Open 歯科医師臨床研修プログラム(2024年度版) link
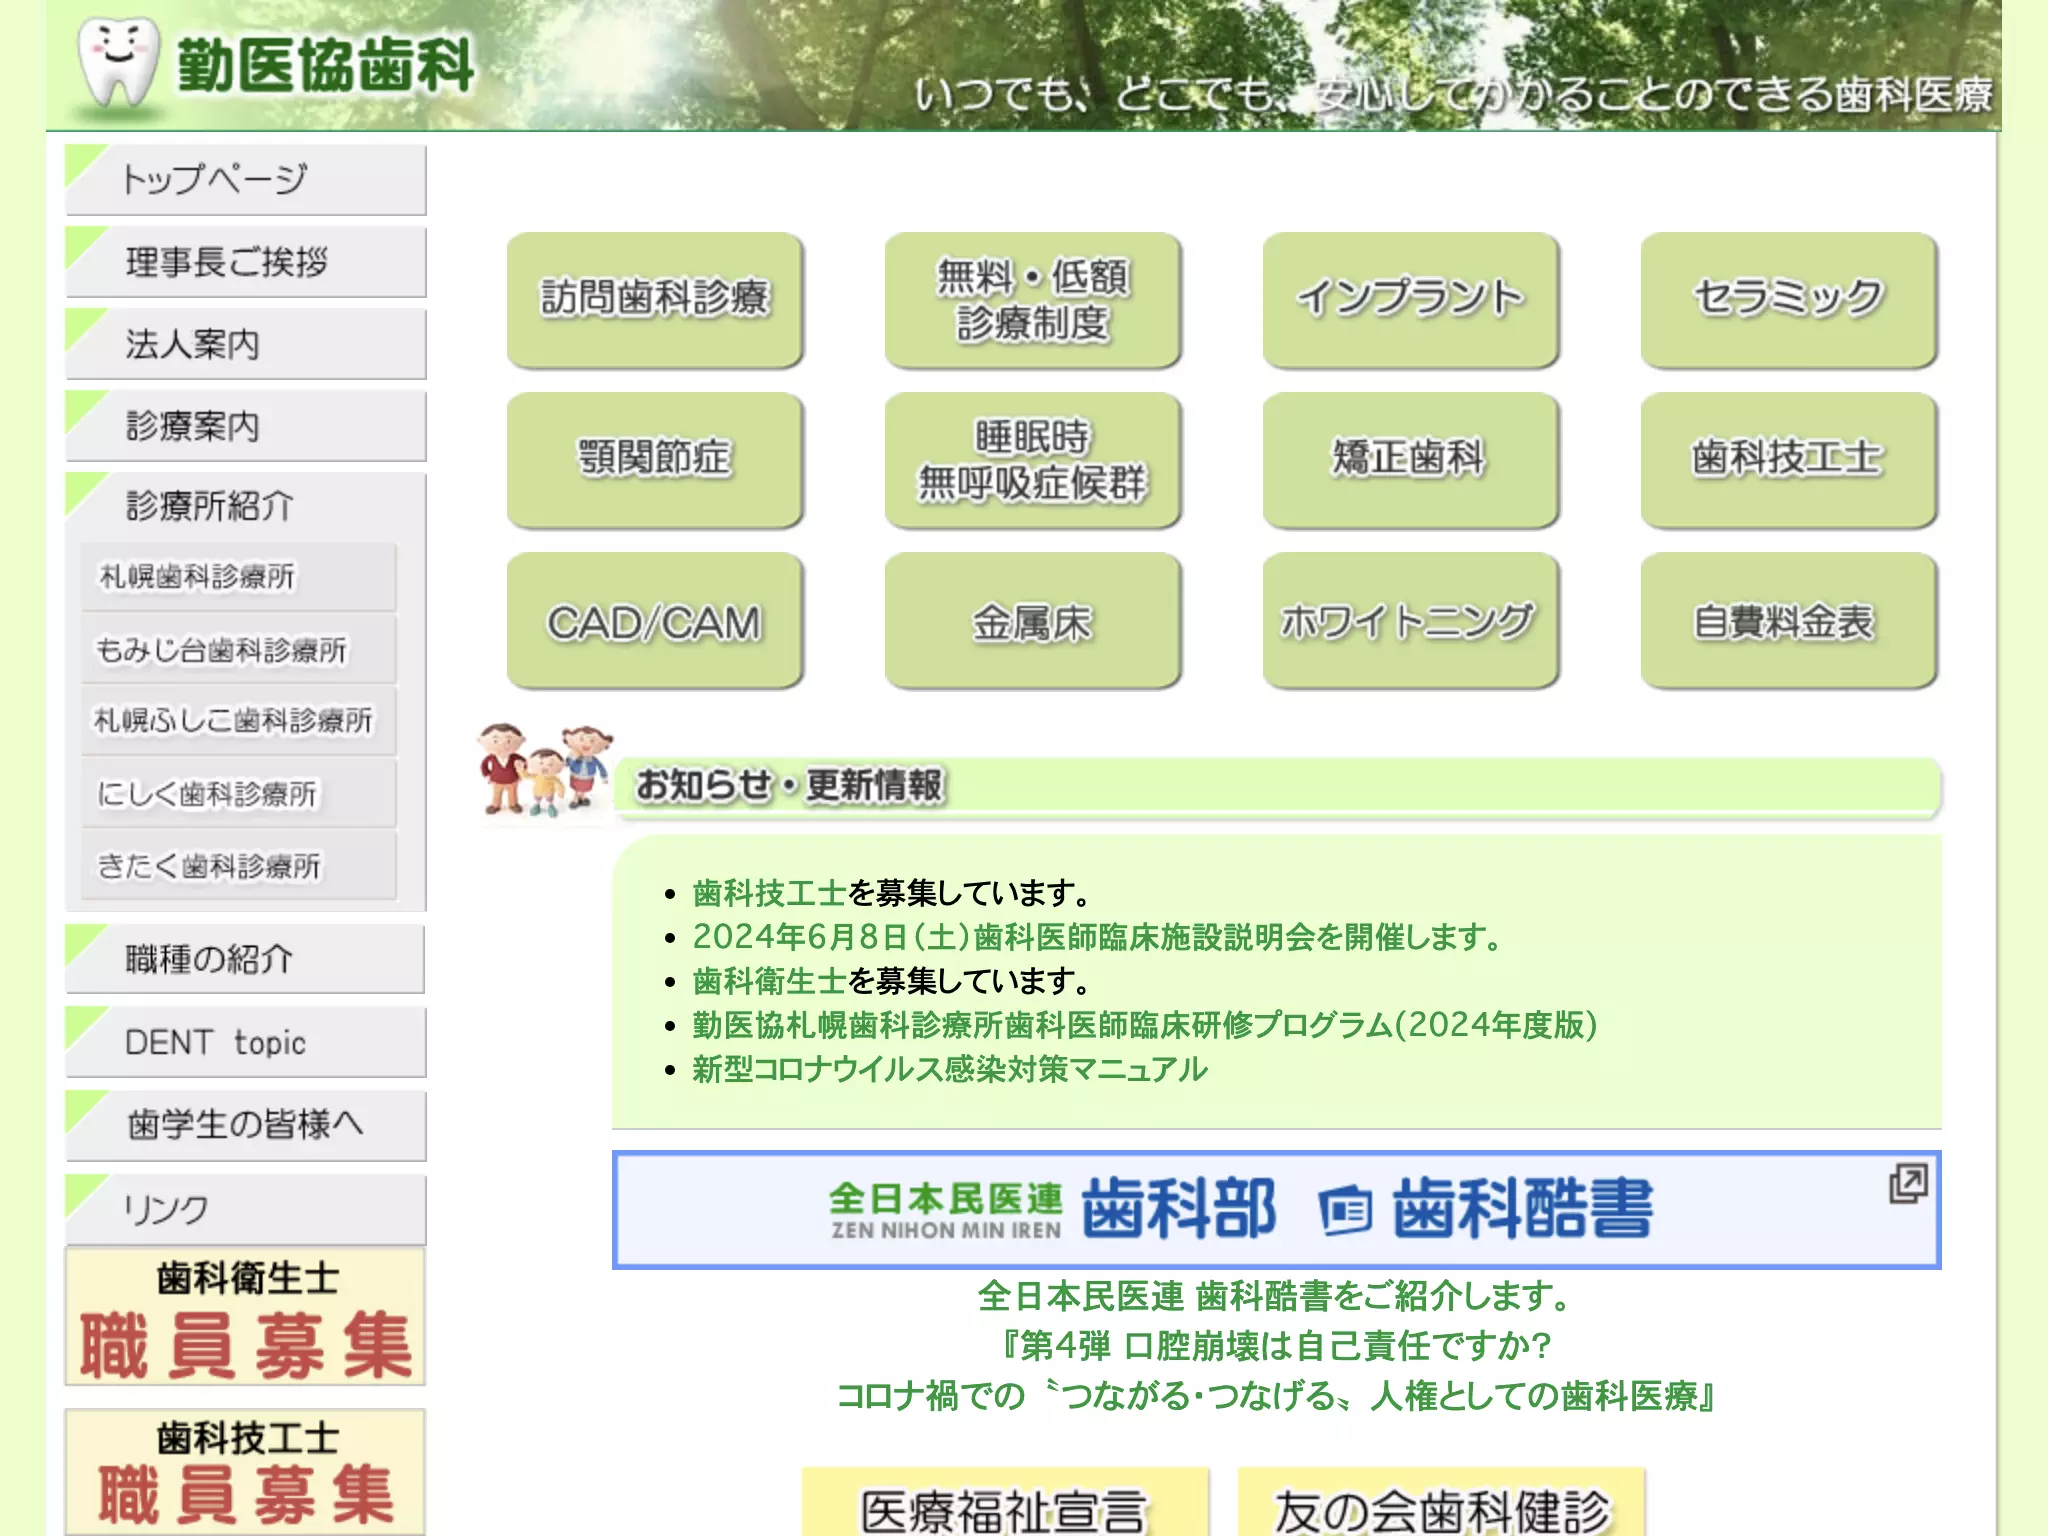Screen dimensions: 2048x1536 [1145, 1025]
